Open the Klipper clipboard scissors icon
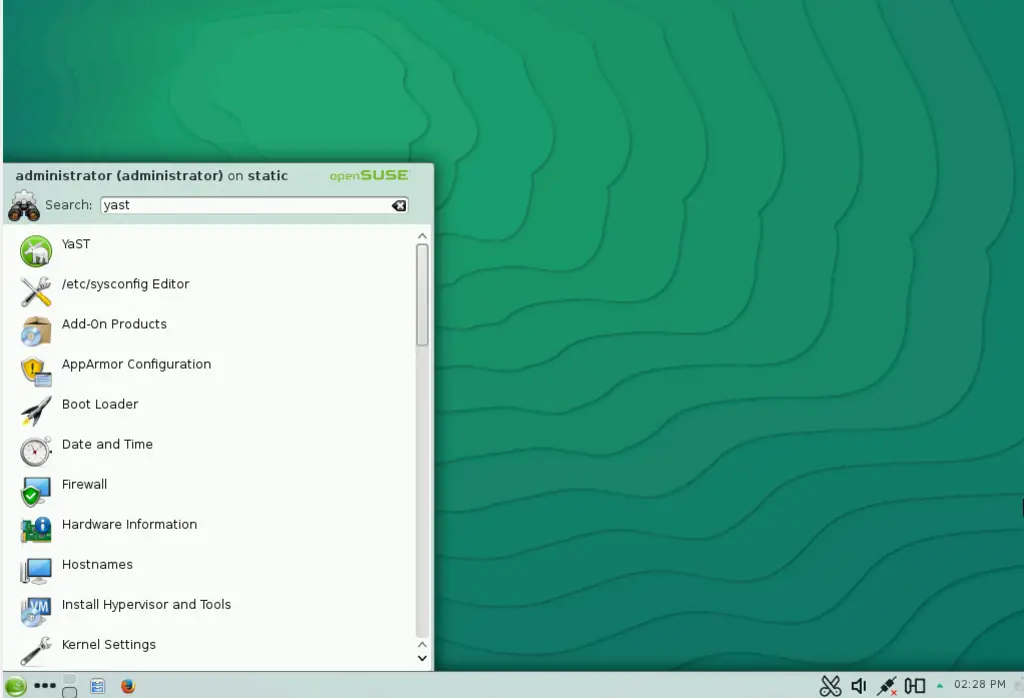Viewport: 1024px width, 698px height. (830, 686)
